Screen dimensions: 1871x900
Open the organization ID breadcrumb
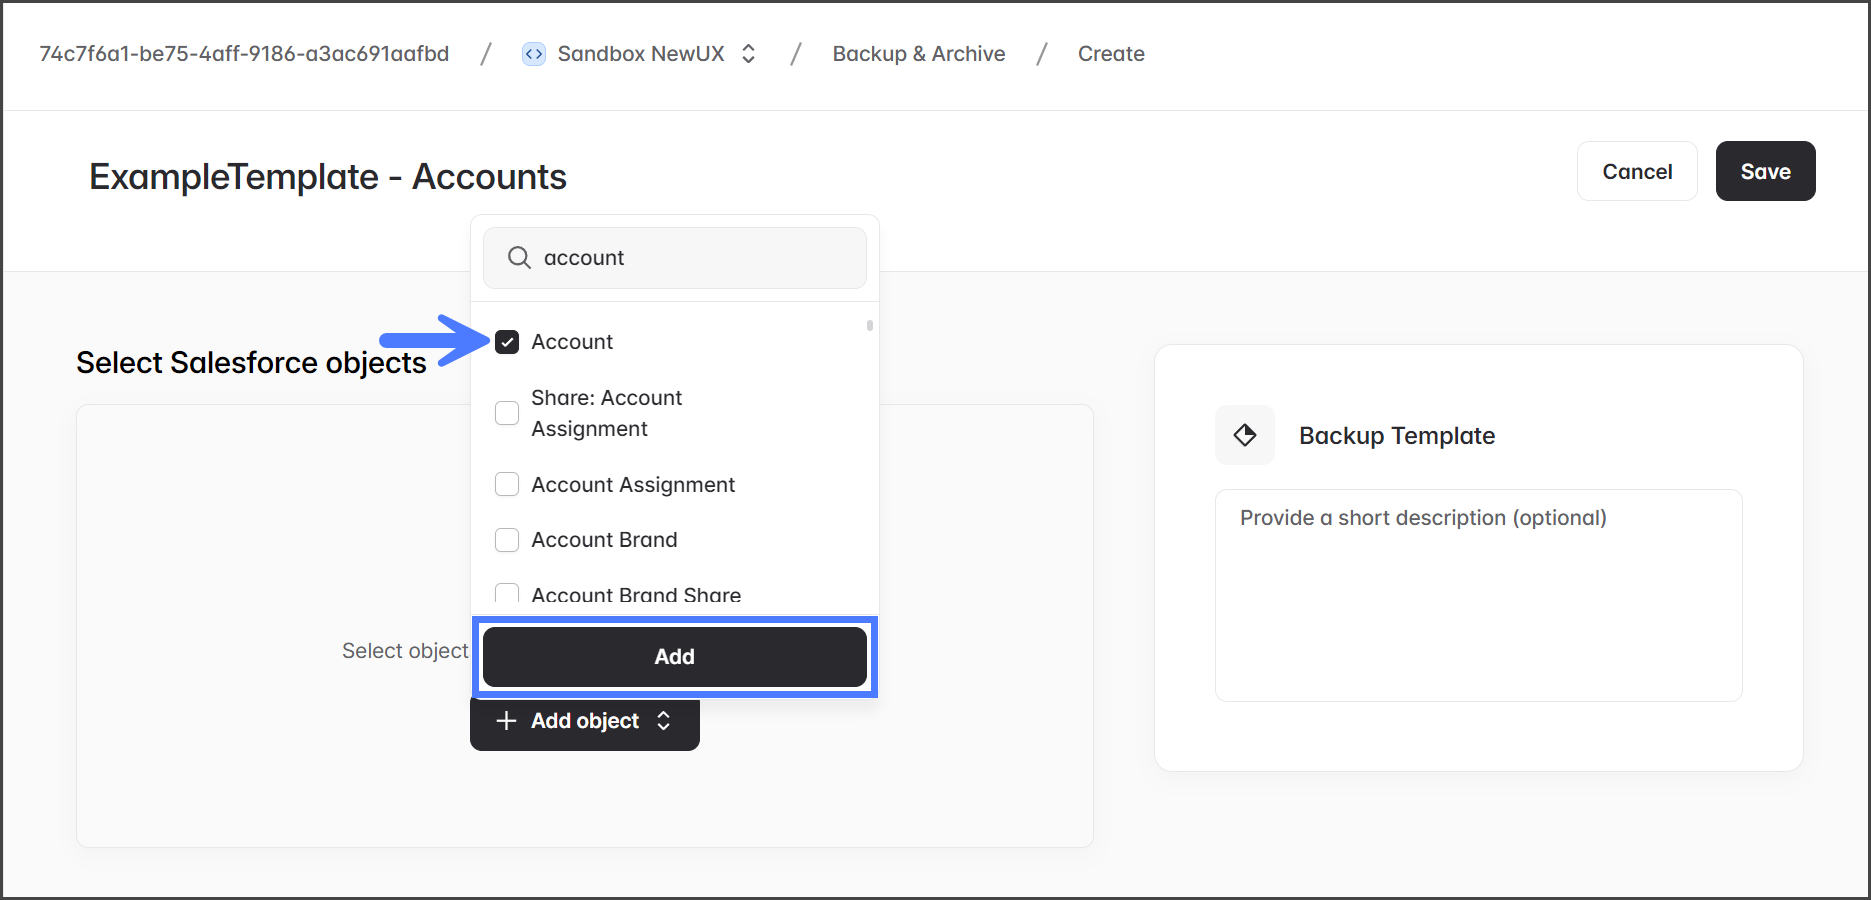[244, 54]
